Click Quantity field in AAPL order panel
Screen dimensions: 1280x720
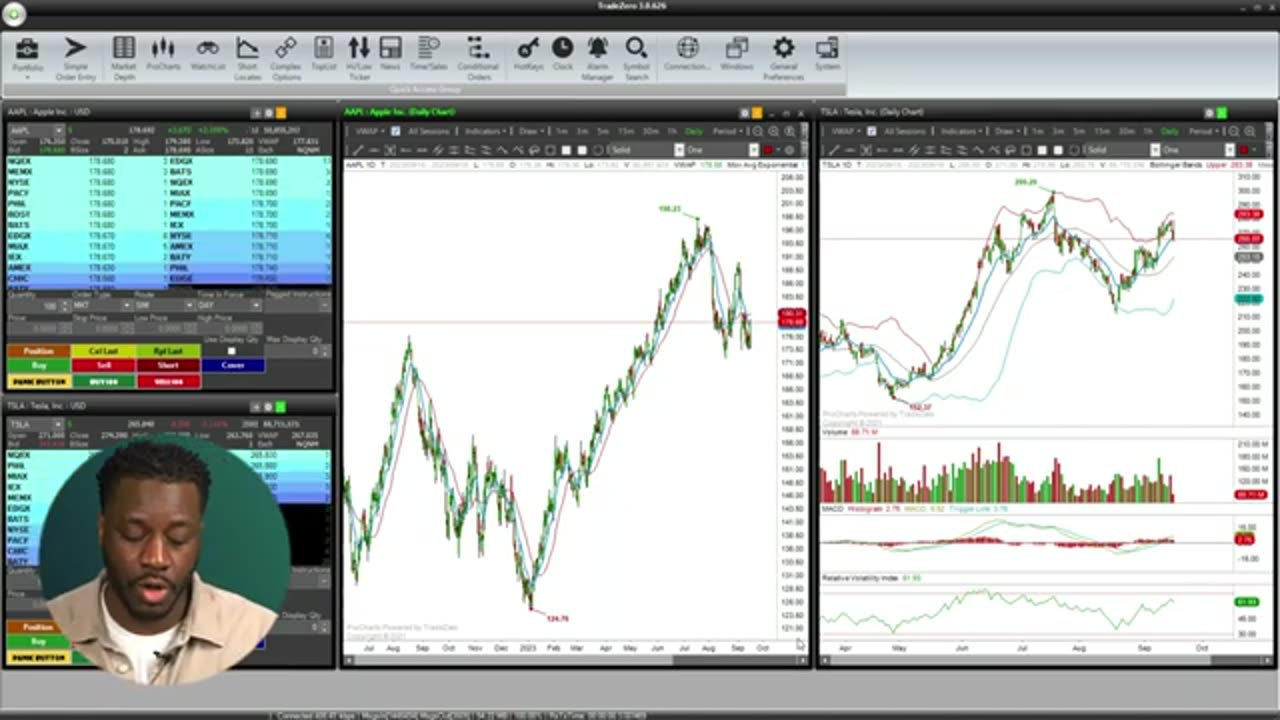pyautogui.click(x=39, y=305)
